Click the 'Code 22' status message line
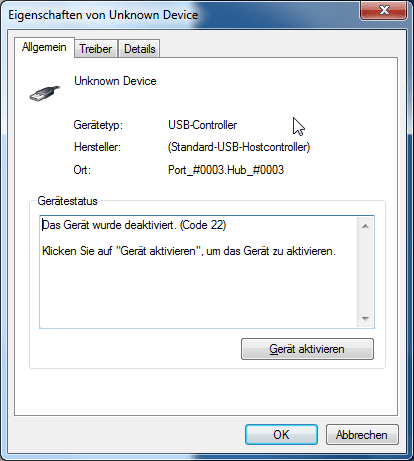 [x=134, y=225]
